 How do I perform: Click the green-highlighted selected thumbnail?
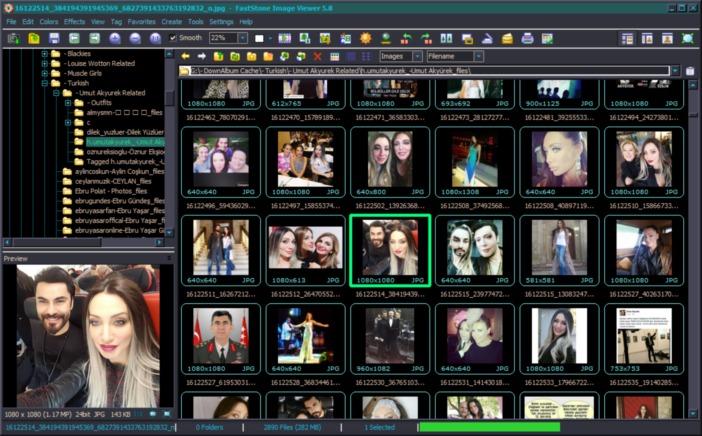389,249
